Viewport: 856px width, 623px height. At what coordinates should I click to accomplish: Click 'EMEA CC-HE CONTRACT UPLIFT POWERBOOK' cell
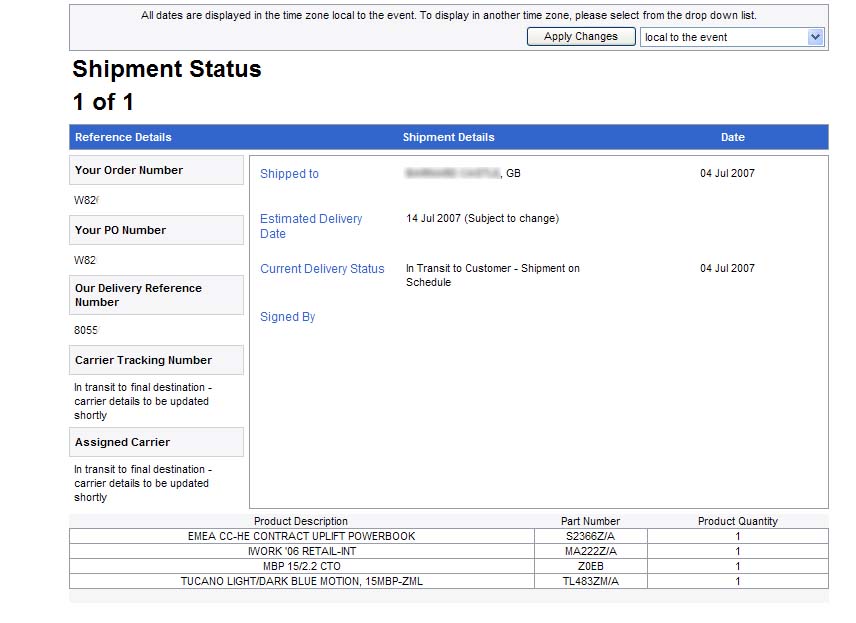tap(301, 536)
